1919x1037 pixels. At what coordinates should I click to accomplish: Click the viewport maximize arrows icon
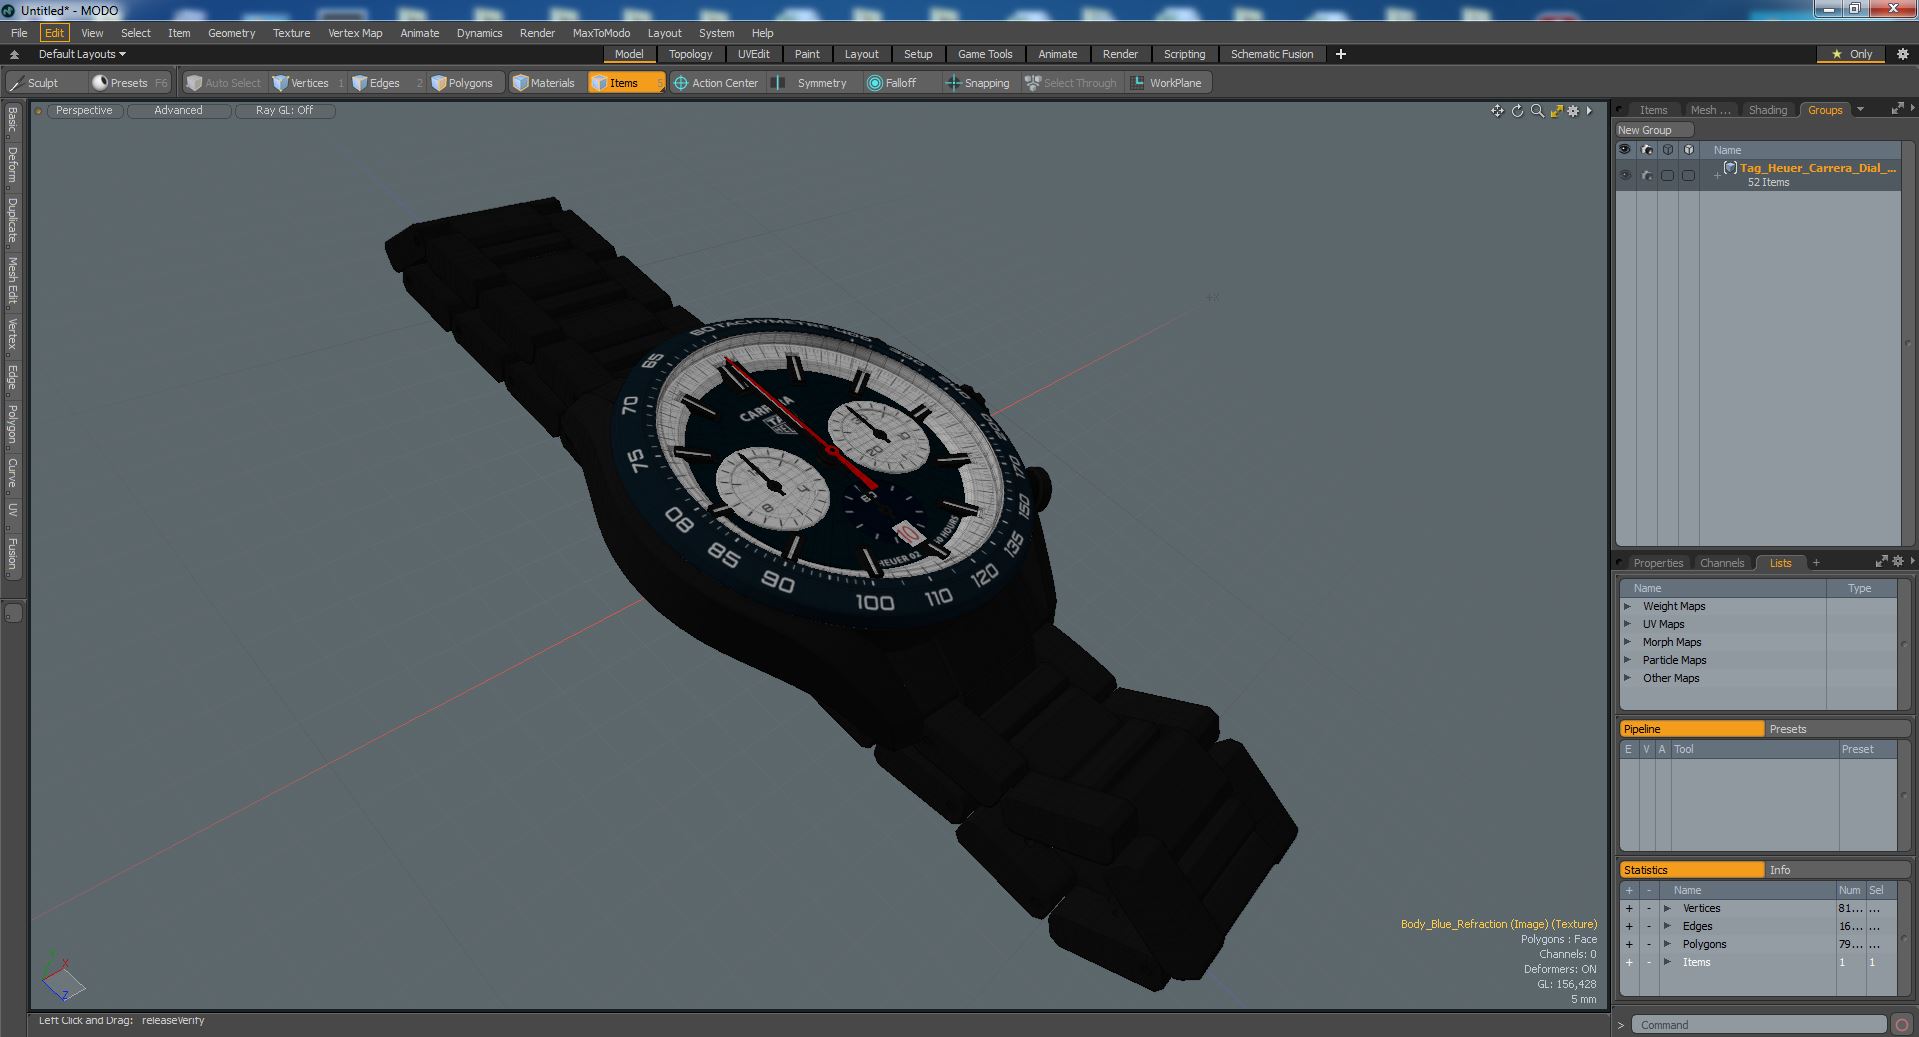[x=1556, y=111]
